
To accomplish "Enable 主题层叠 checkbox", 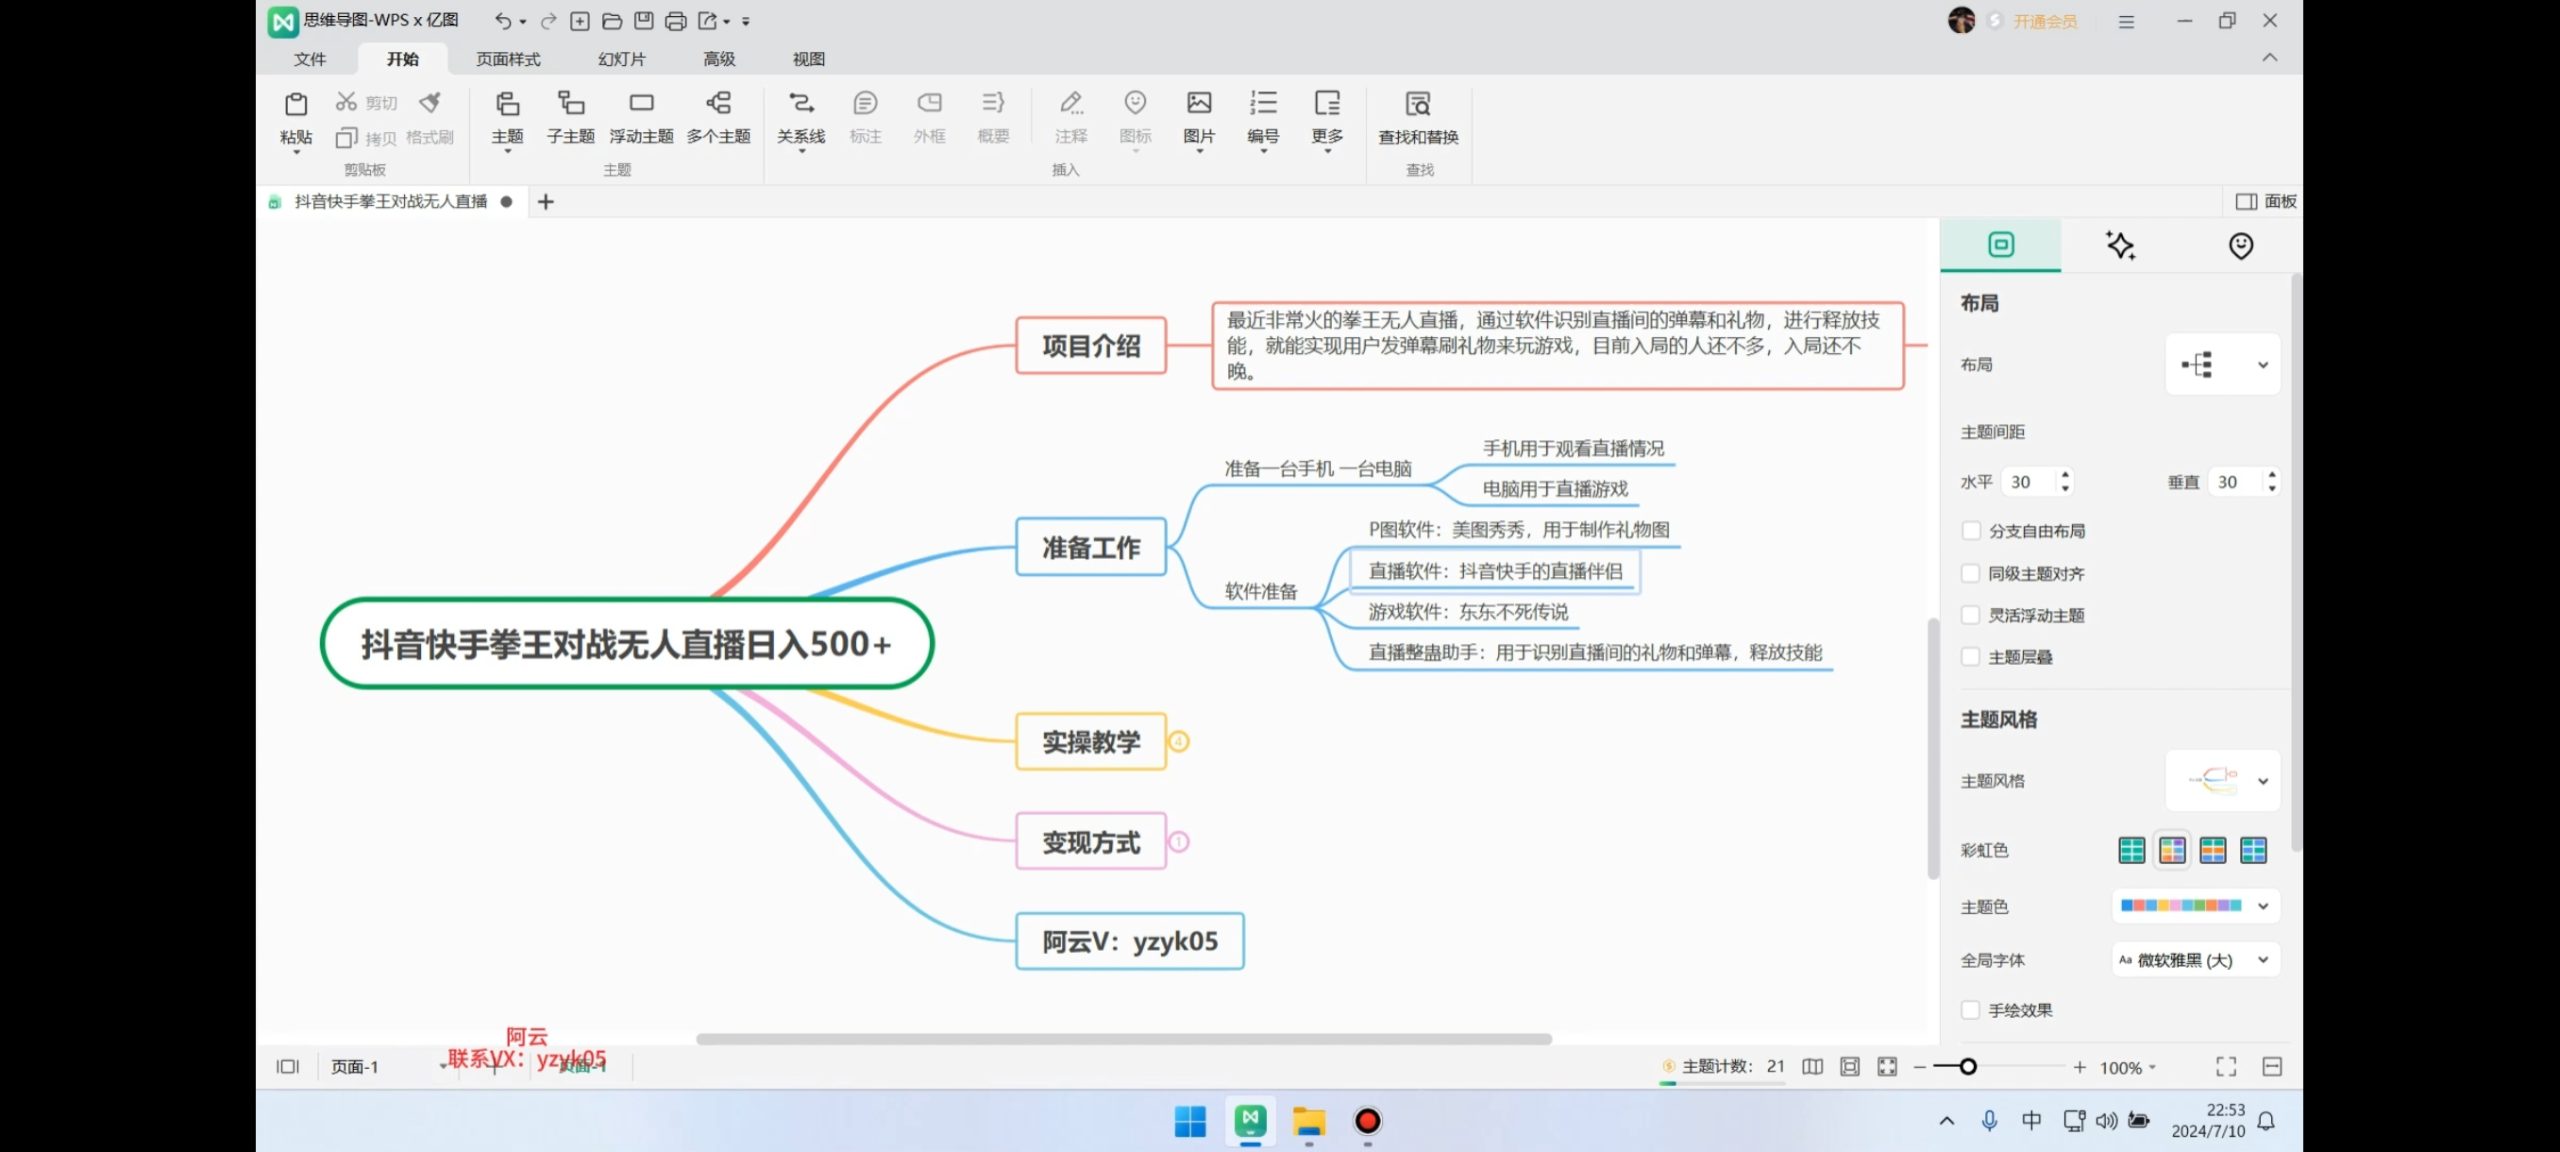I will [x=1971, y=657].
